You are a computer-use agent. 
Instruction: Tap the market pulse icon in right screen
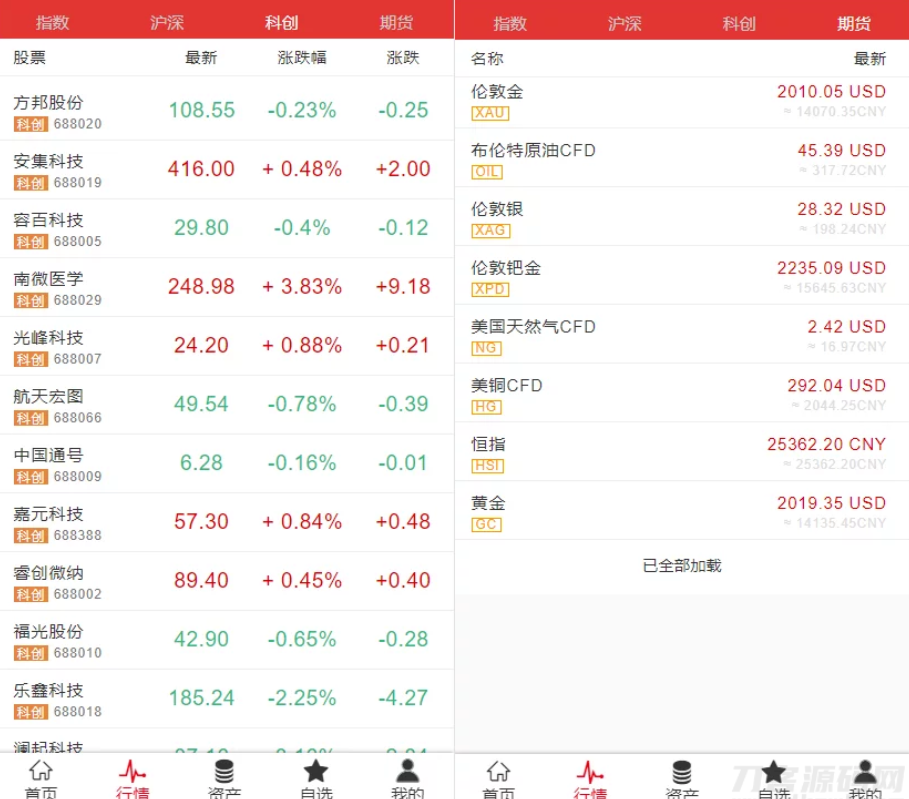pos(590,772)
